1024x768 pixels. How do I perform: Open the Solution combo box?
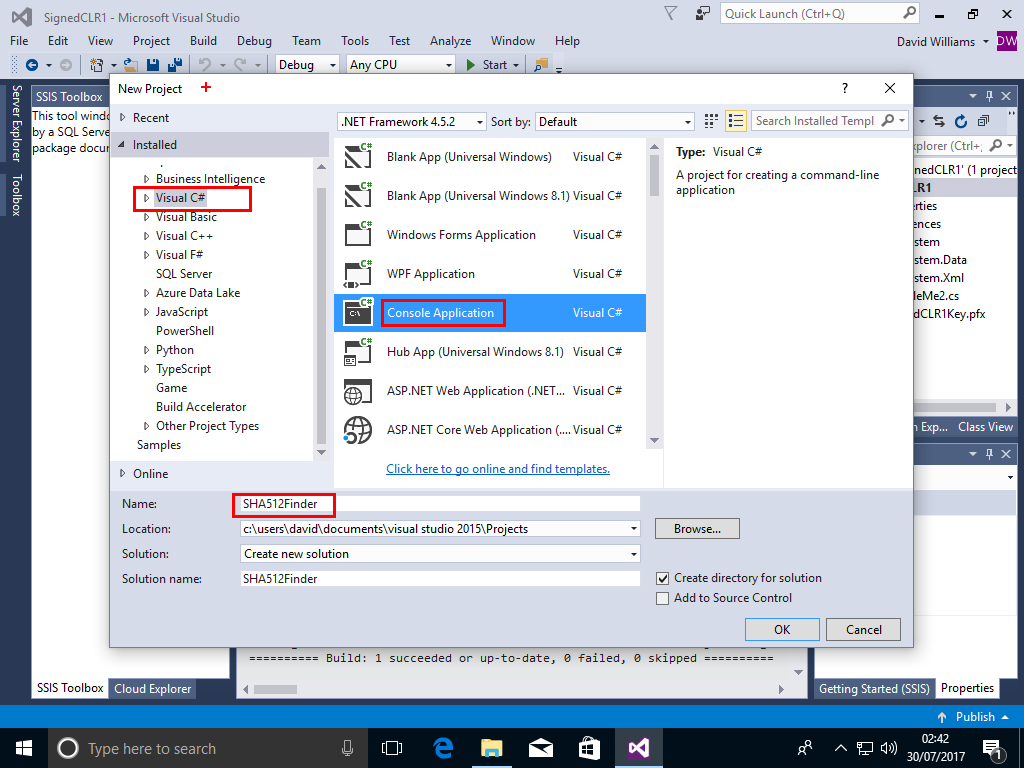point(440,554)
